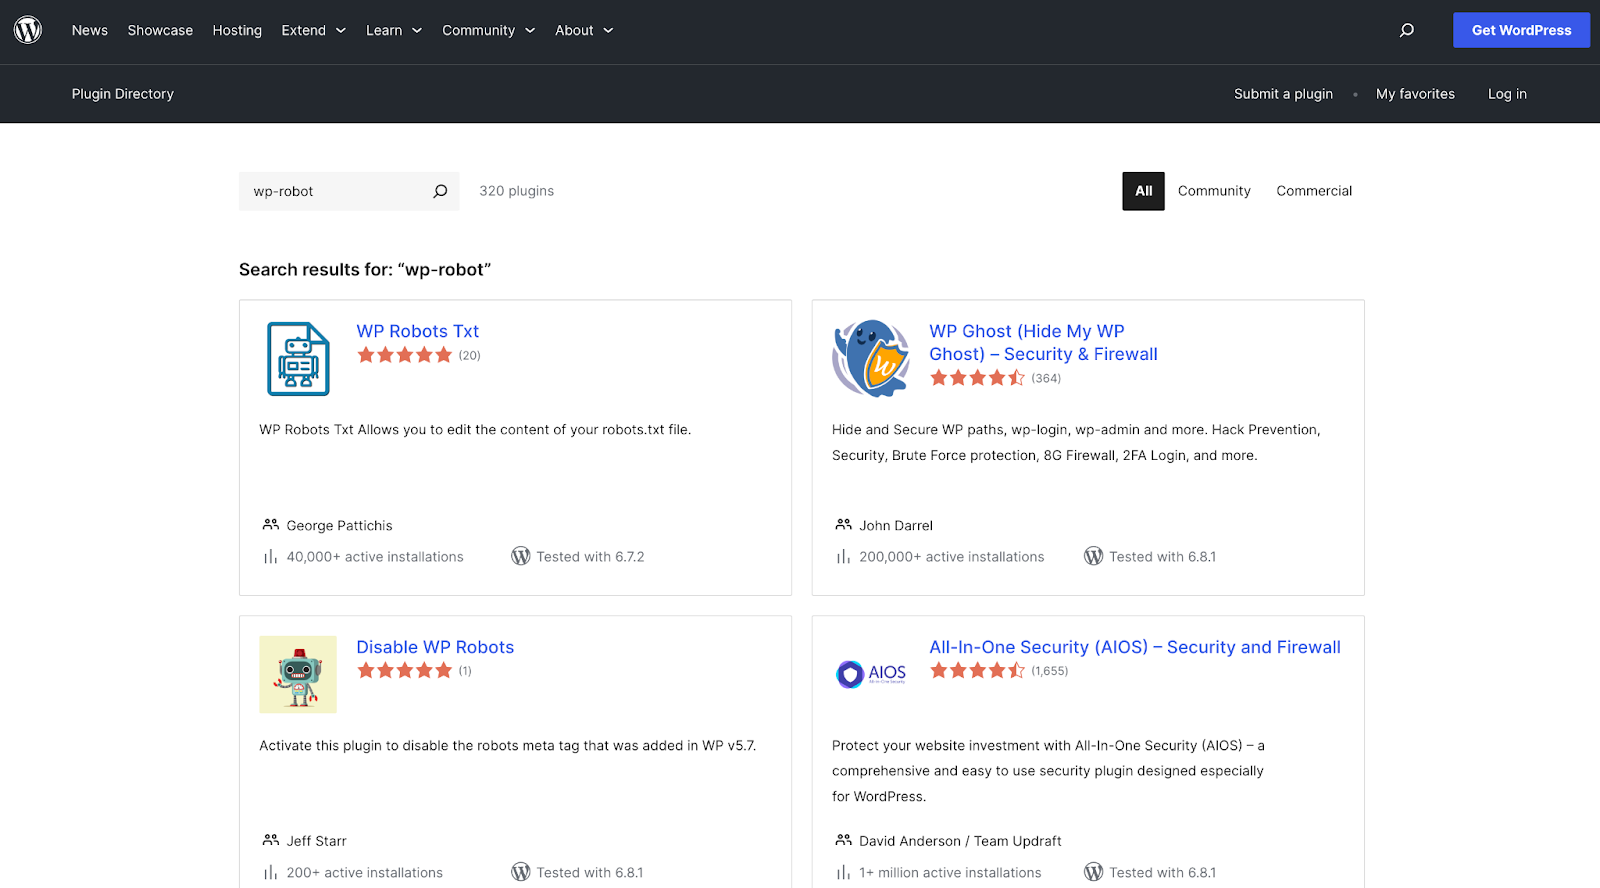This screenshot has height=888, width=1600.
Task: Click installations bar icon beside 200+ active
Action: [x=270, y=873]
